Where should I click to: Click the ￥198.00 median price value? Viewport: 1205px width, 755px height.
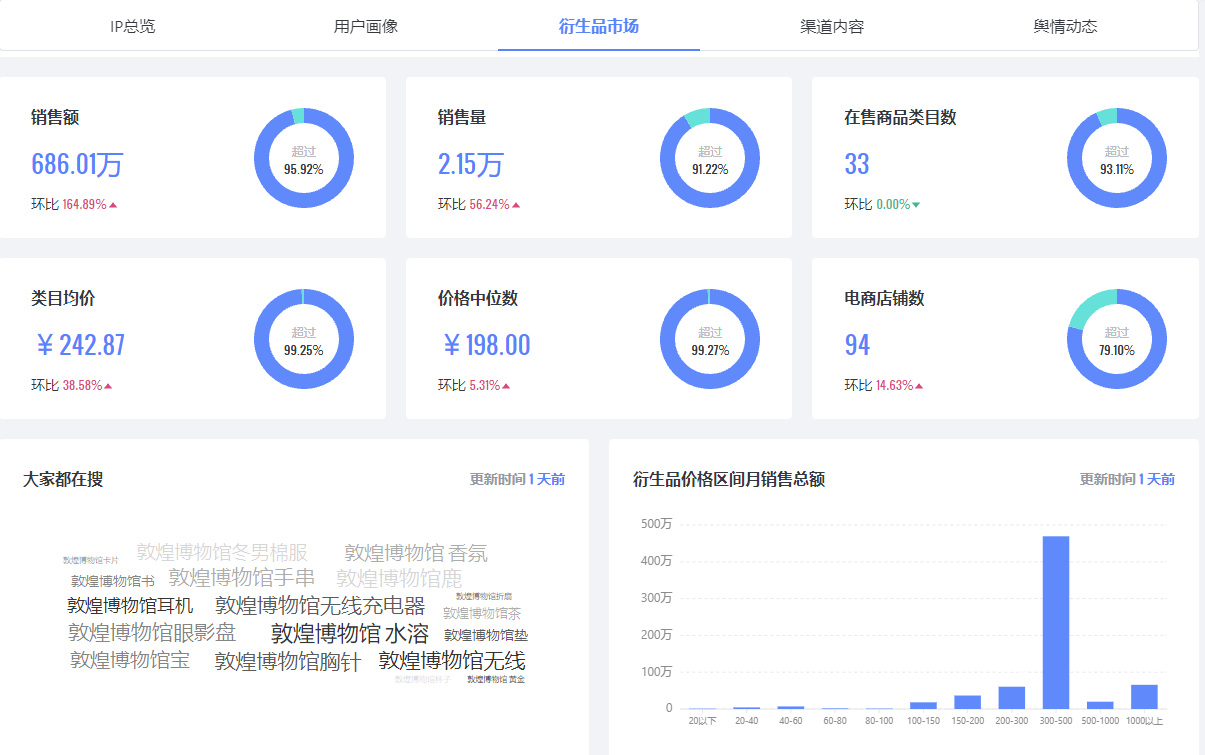[485, 345]
